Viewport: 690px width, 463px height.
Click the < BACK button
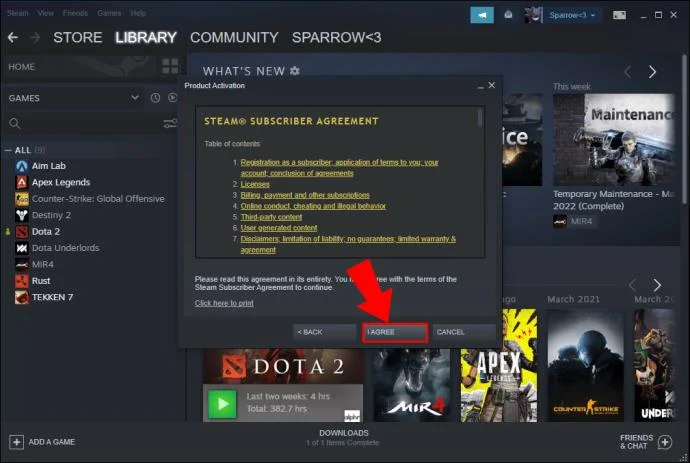[x=325, y=332]
